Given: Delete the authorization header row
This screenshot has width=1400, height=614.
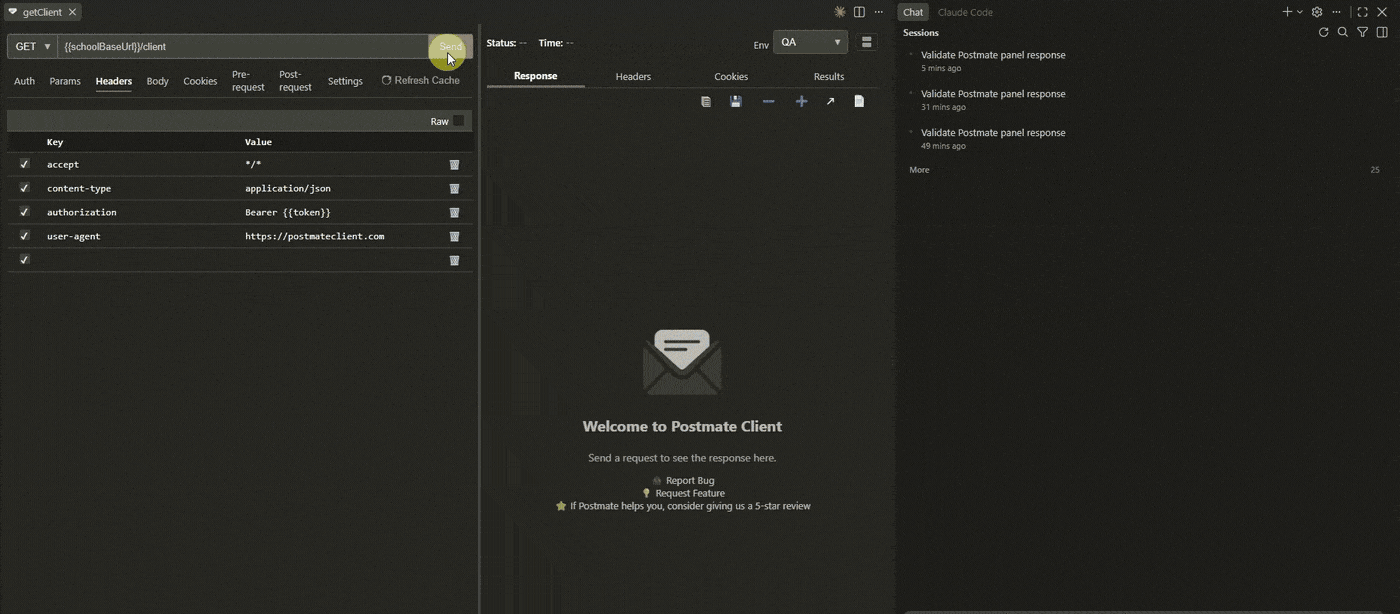Looking at the screenshot, I should pos(454,212).
